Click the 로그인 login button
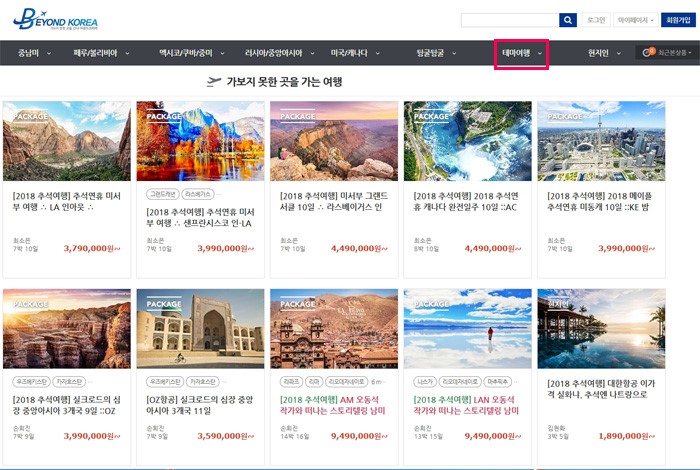The height and width of the screenshot is (470, 700). 596,20
